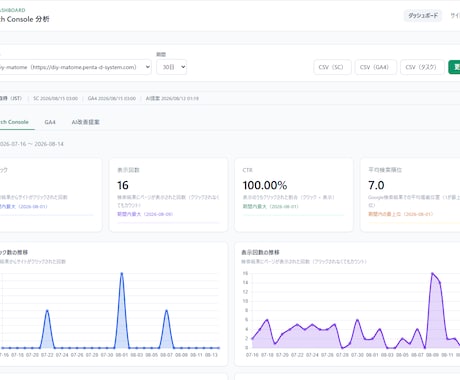Export data with CSV (タスク) button
This screenshot has height=380, width=460.
422,67
